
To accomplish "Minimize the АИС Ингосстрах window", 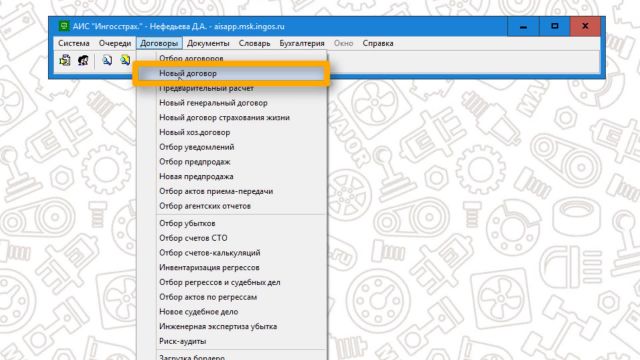I will 523,27.
